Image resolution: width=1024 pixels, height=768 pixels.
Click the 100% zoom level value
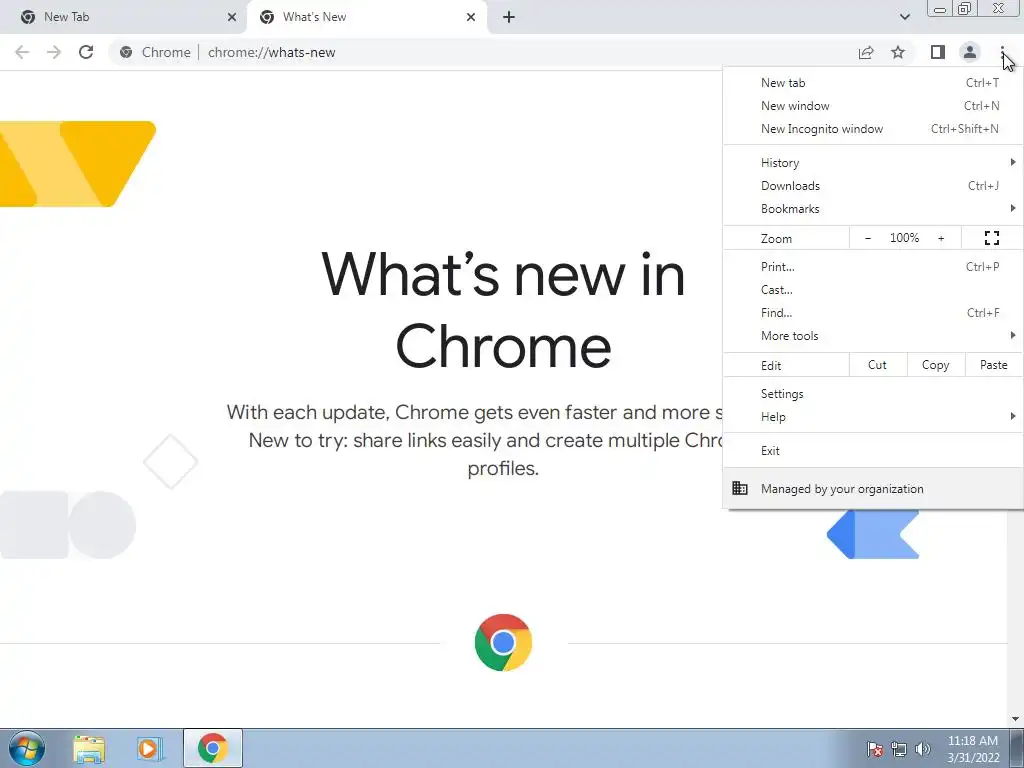pos(904,238)
